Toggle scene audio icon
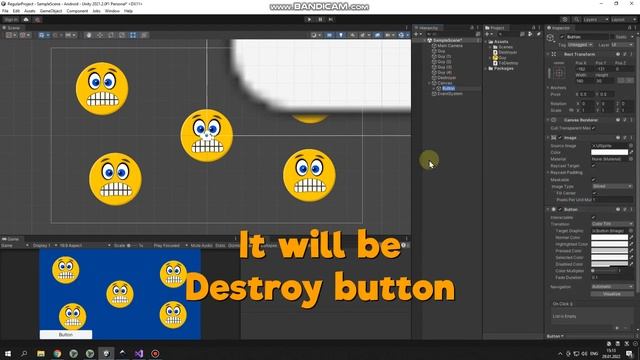 (x=352, y=35)
